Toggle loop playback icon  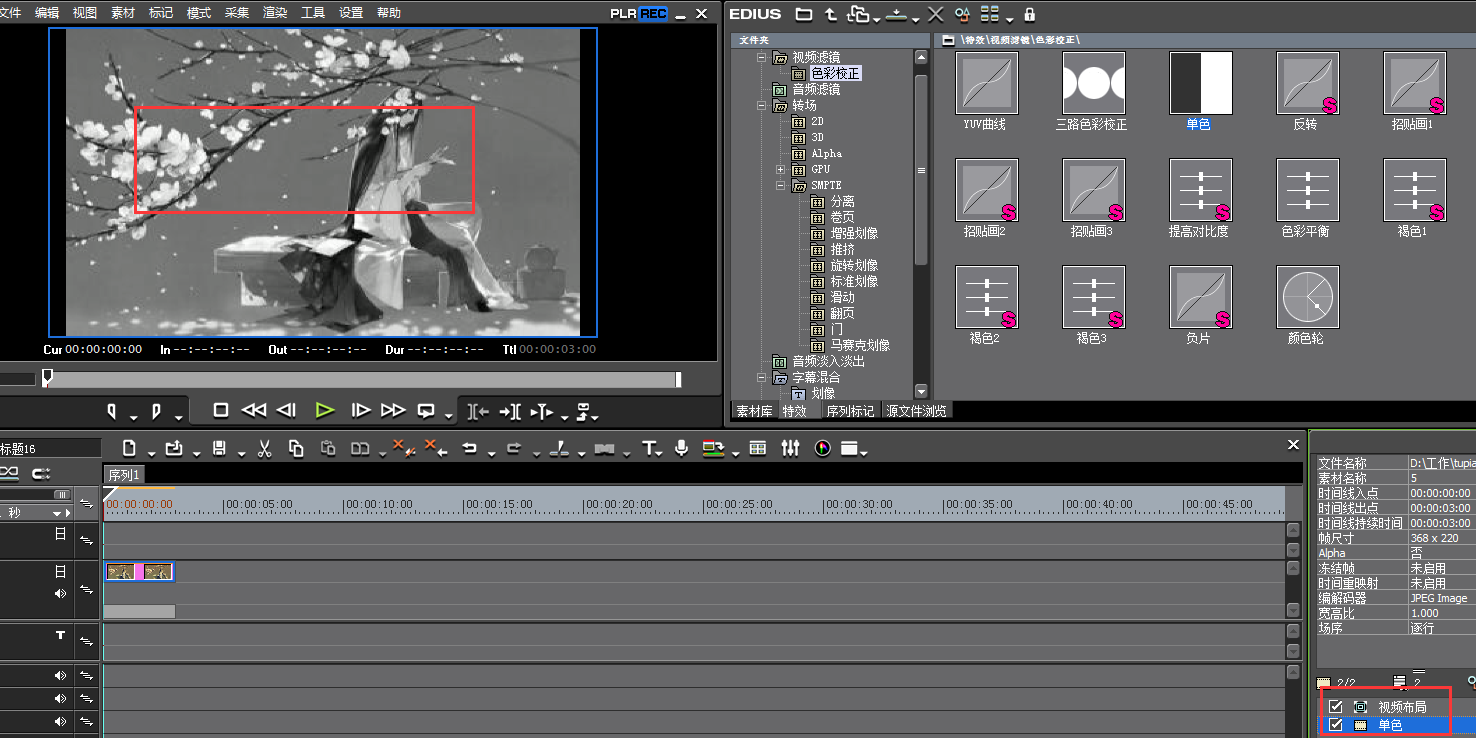427,410
